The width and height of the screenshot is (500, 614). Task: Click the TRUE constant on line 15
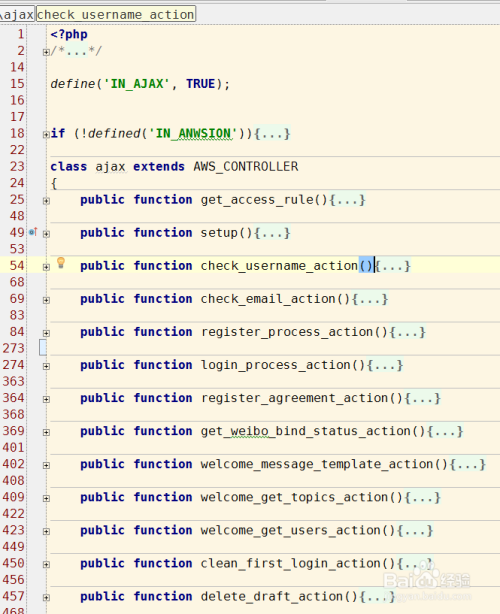[200, 84]
